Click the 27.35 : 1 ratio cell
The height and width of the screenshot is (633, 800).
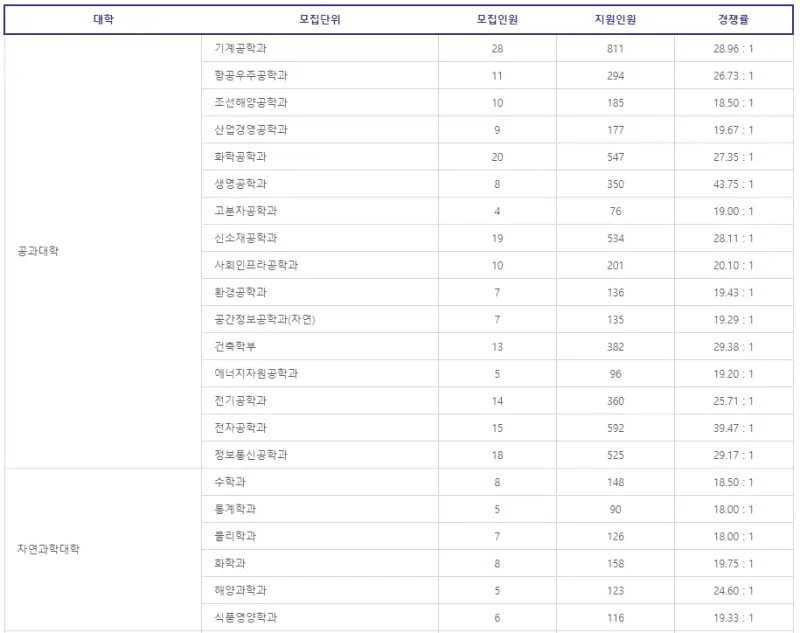(x=733, y=157)
